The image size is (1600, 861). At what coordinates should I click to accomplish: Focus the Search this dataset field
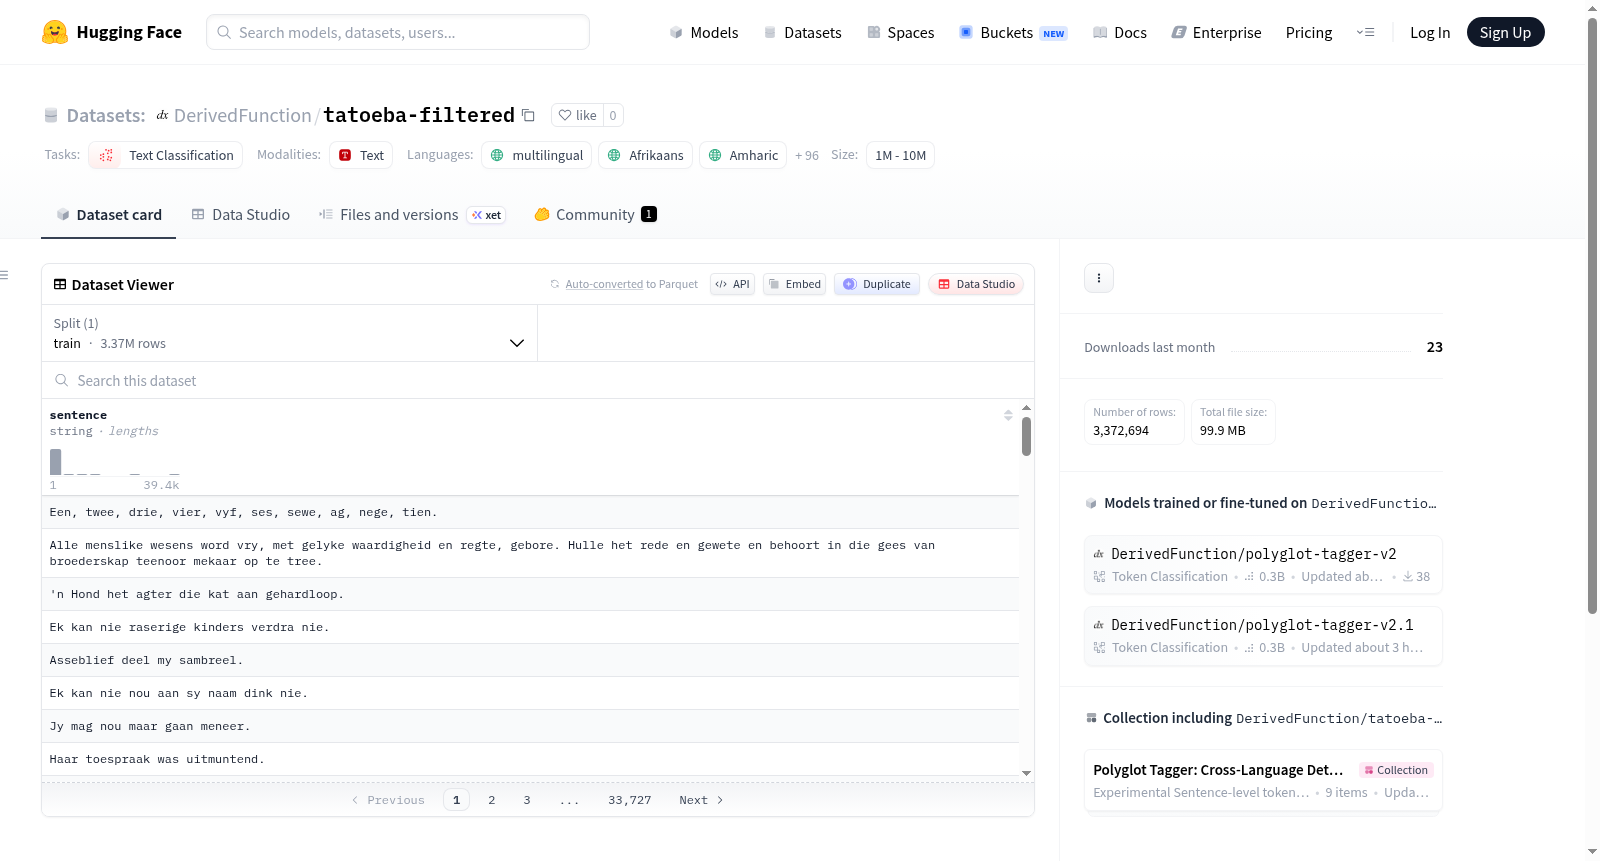(538, 380)
